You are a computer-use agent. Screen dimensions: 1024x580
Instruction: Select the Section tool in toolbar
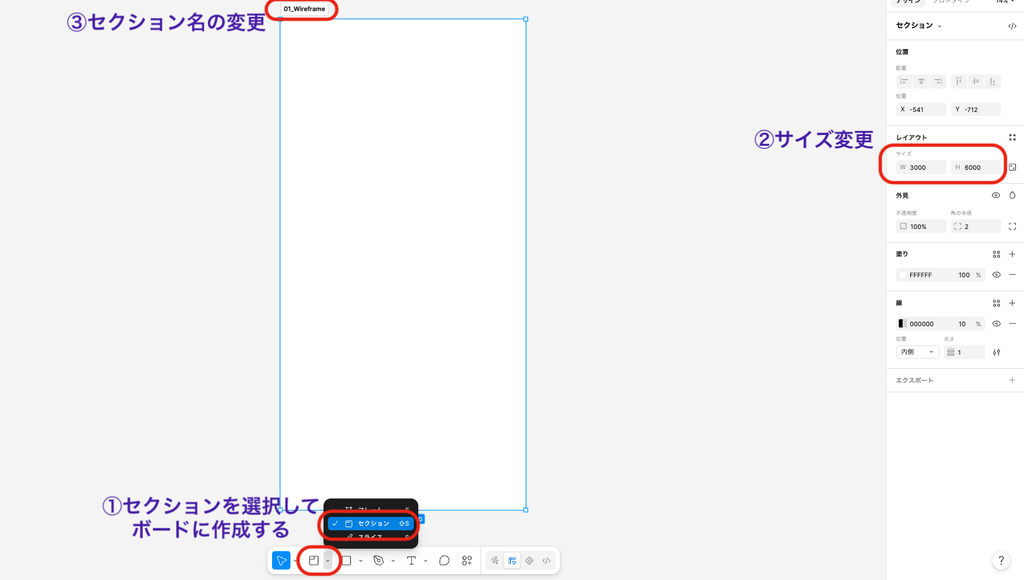(313, 560)
